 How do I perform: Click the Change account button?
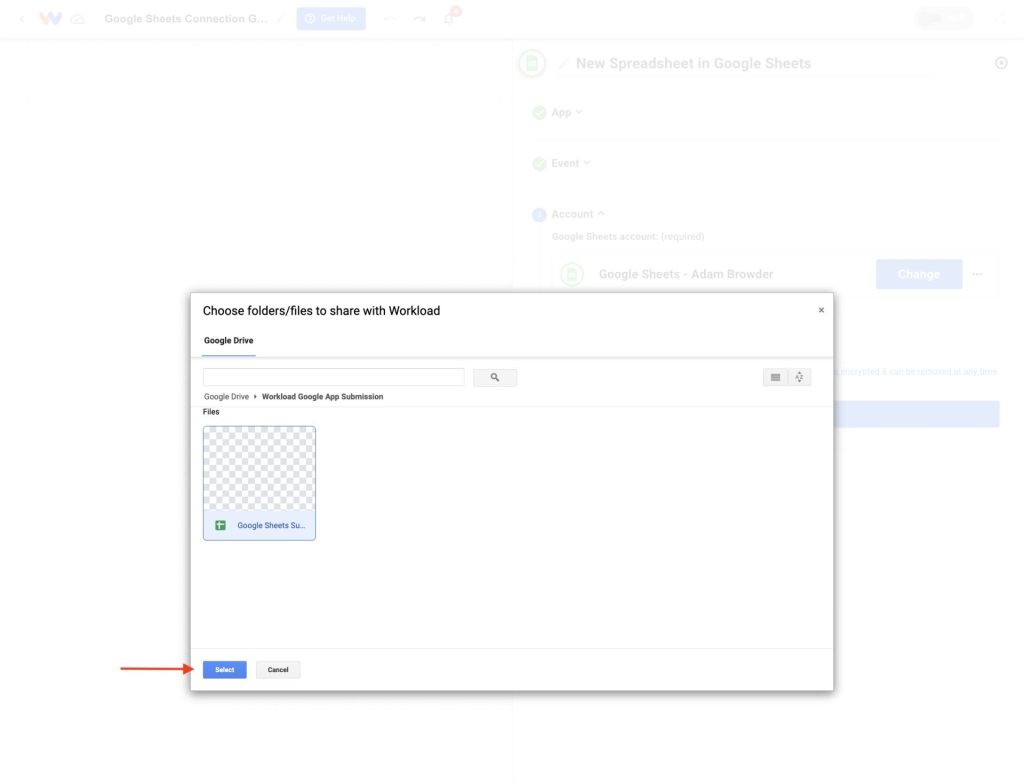919,274
